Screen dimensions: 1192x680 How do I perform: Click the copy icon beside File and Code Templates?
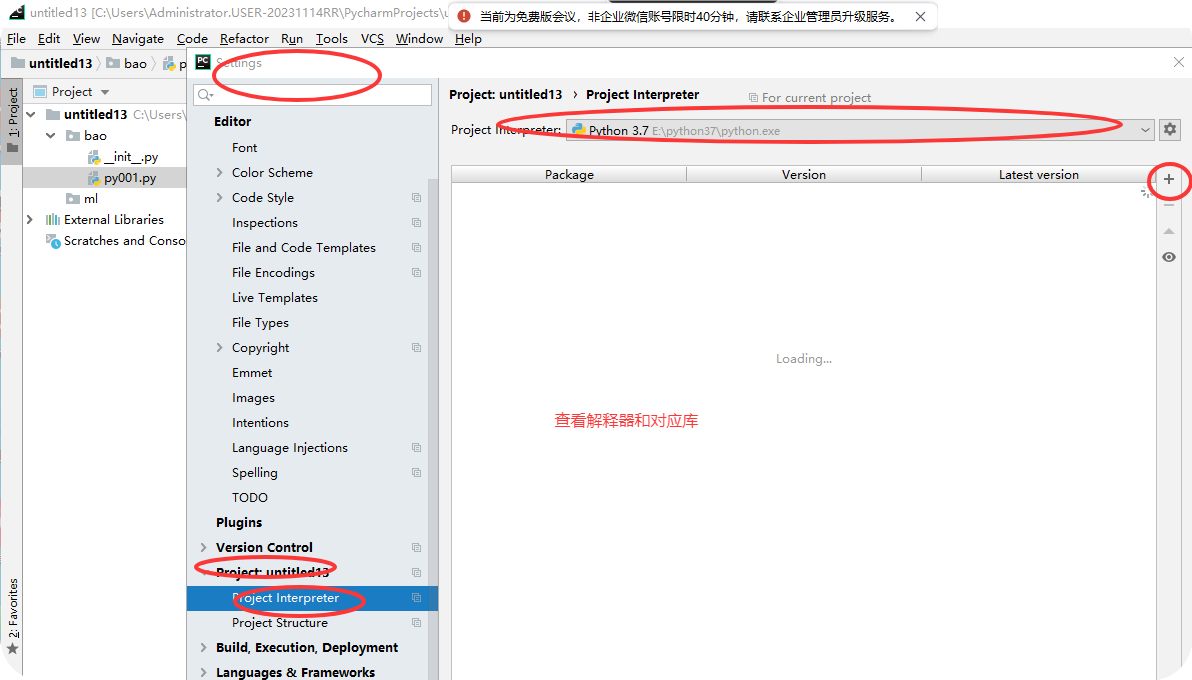click(x=417, y=248)
